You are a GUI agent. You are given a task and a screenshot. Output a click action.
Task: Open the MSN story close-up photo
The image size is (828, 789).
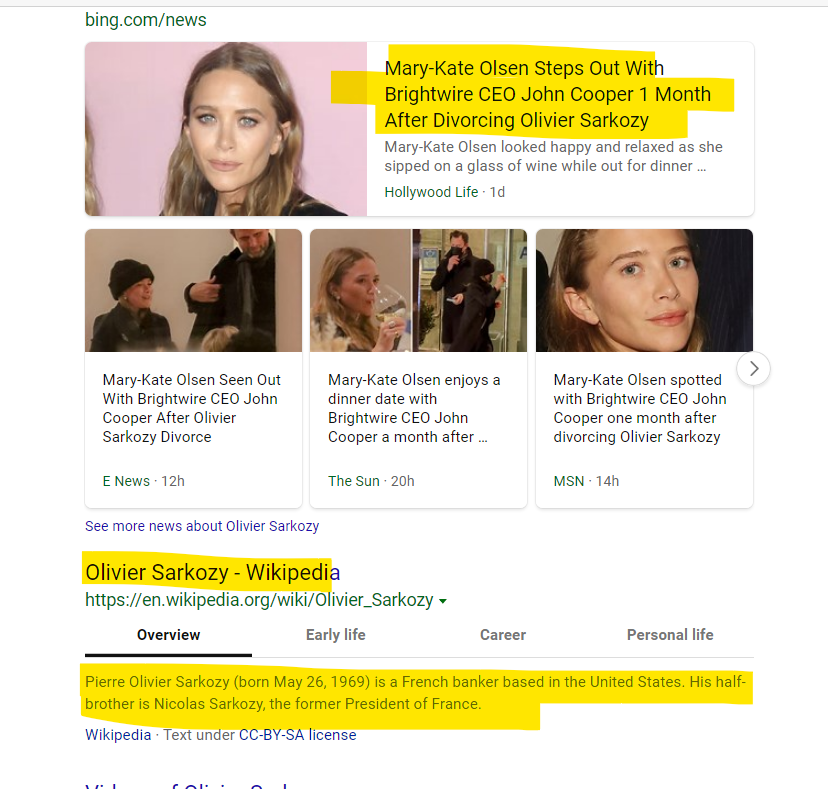pos(644,290)
